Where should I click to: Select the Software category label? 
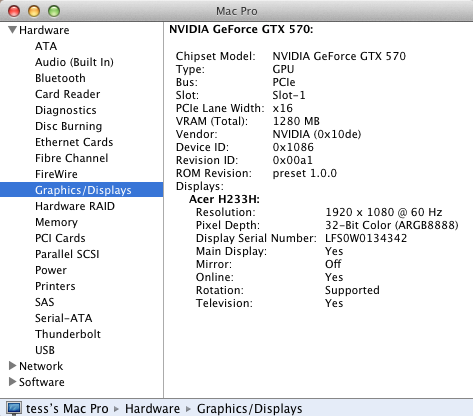(42, 382)
